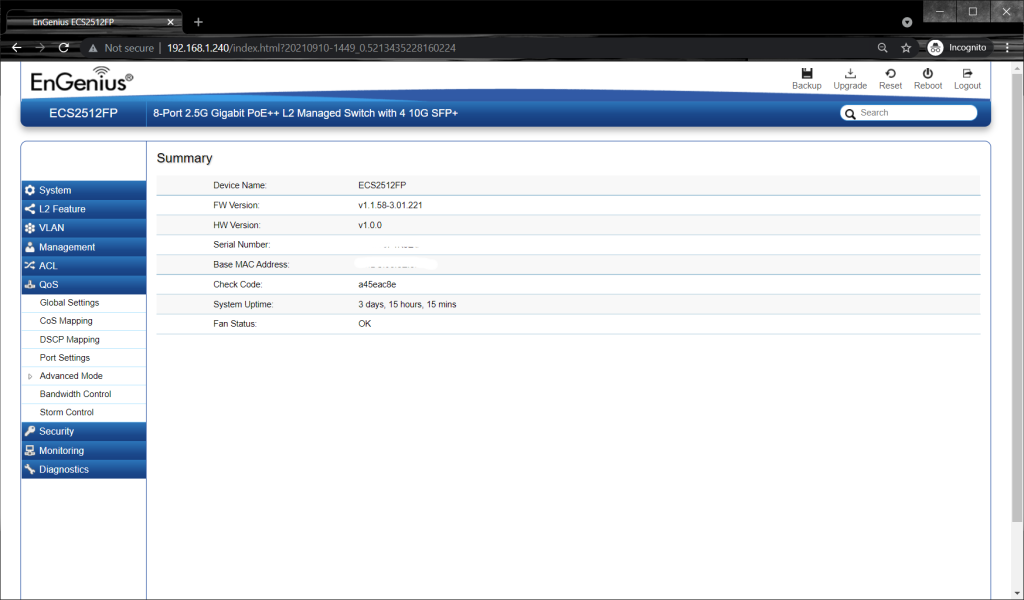The width and height of the screenshot is (1024, 600).
Task: Click FW Version value v1.1.58-3.01.221
Action: point(390,205)
